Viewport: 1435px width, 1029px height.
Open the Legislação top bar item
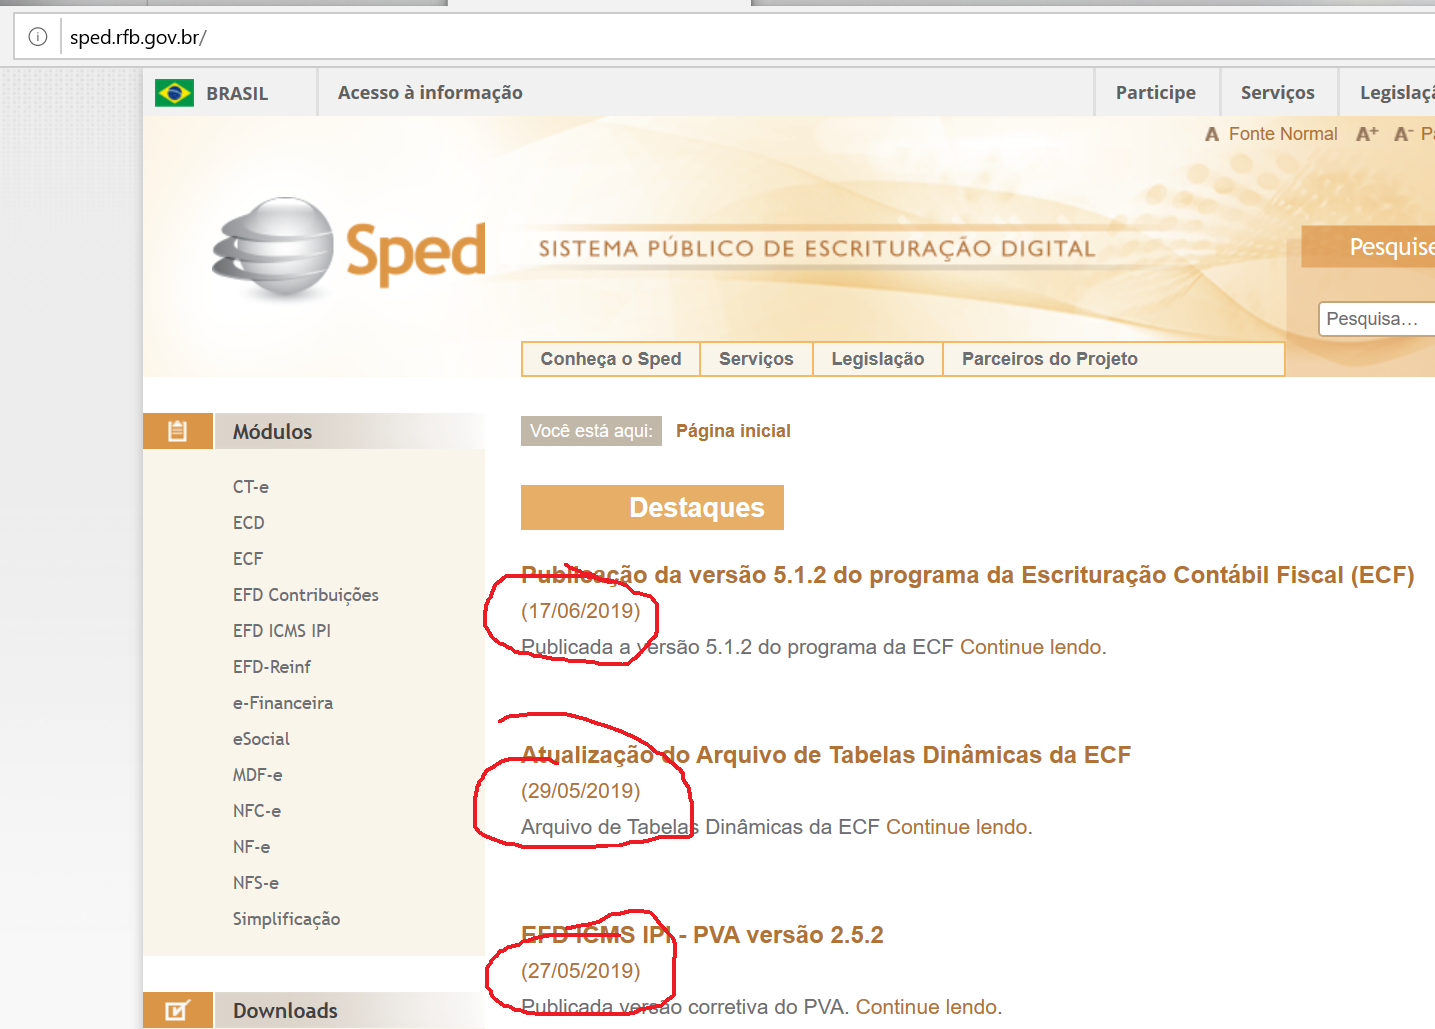tap(1397, 92)
